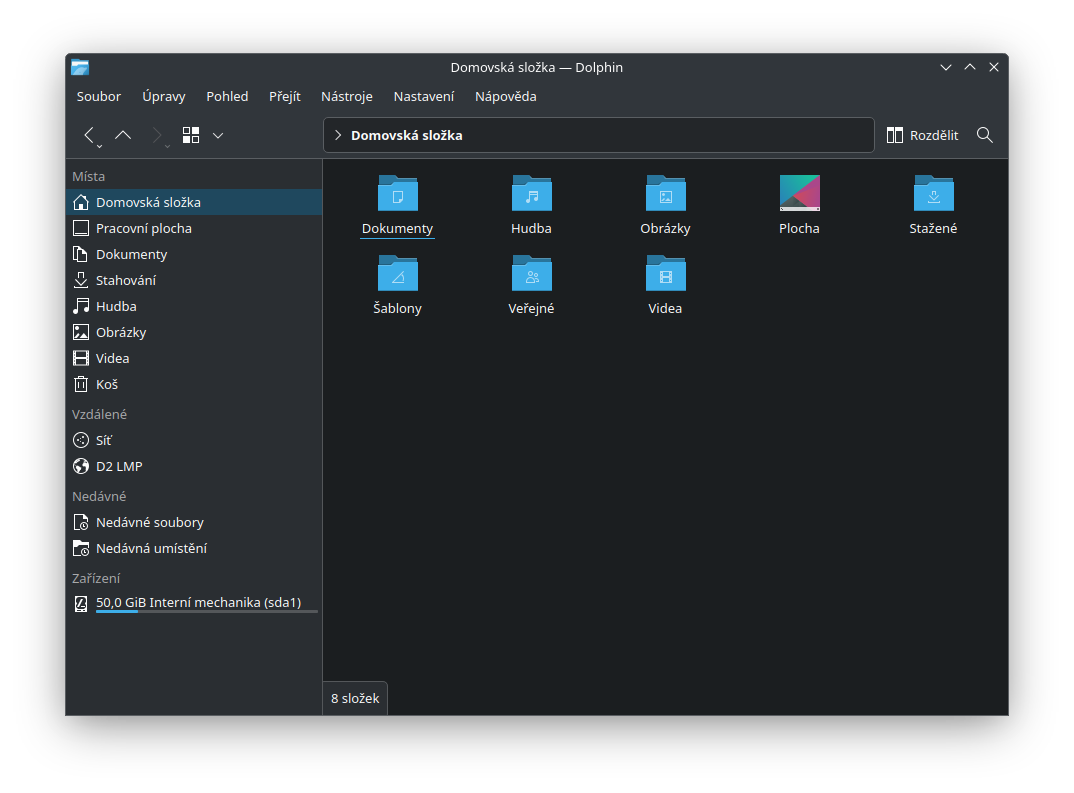This screenshot has height=793, width=1074.
Task: Go up to parent folder
Action: pyautogui.click(x=123, y=135)
